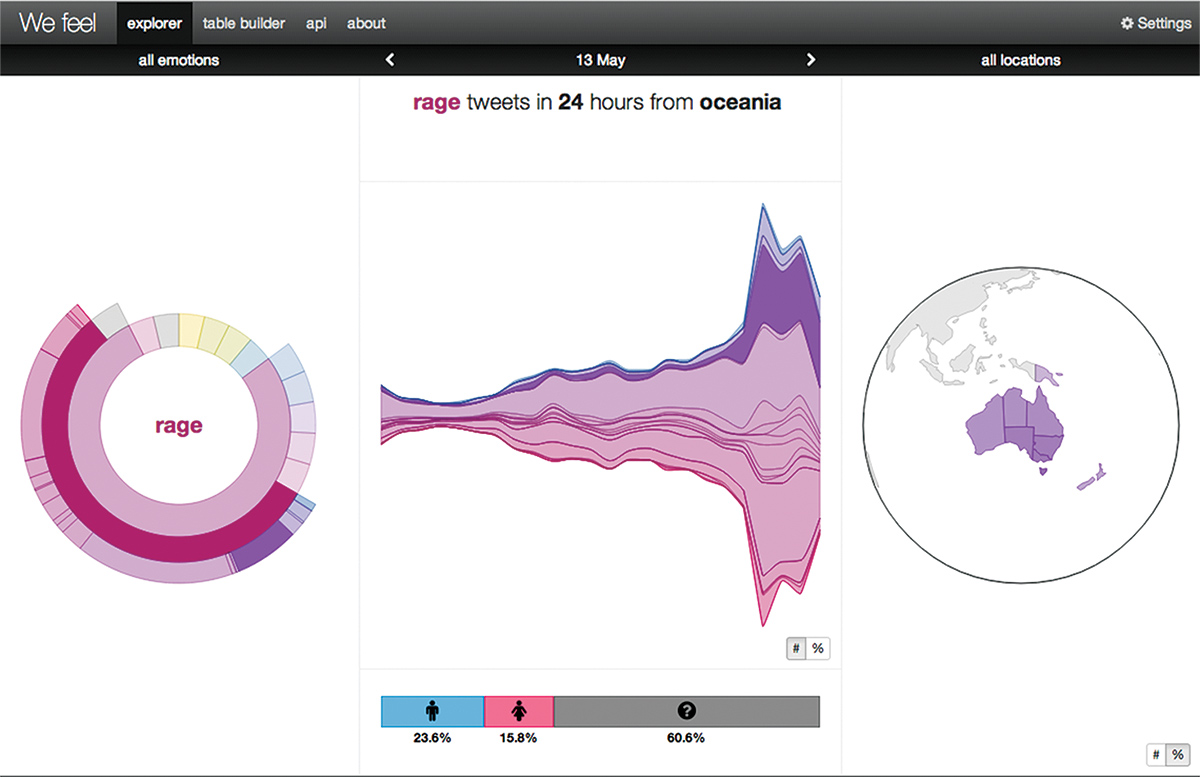Image resolution: width=1200 pixels, height=777 pixels.
Task: Switch to the api tab
Action: [316, 23]
